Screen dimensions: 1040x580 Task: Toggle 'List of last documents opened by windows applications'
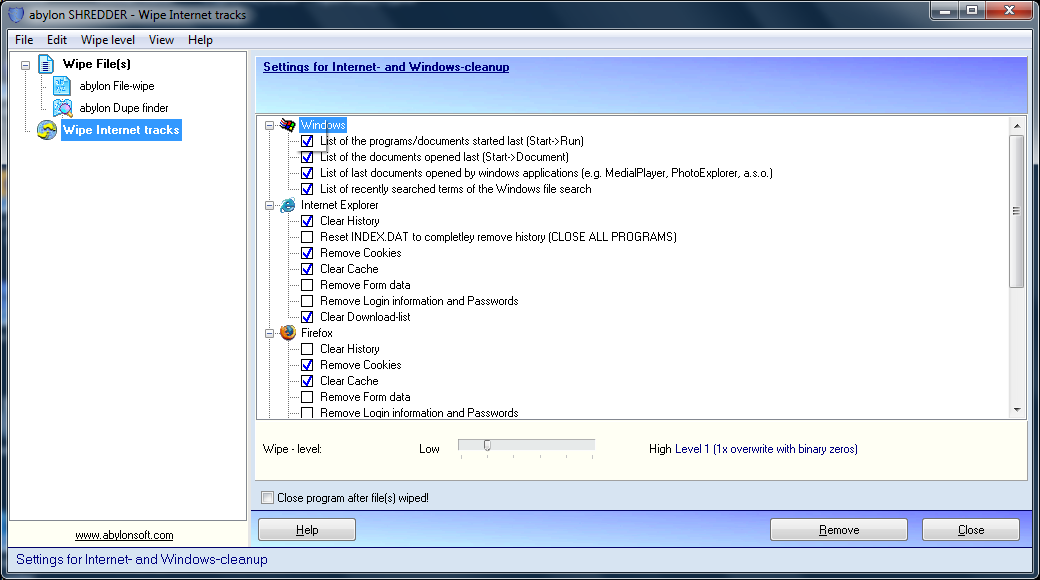tap(307, 173)
